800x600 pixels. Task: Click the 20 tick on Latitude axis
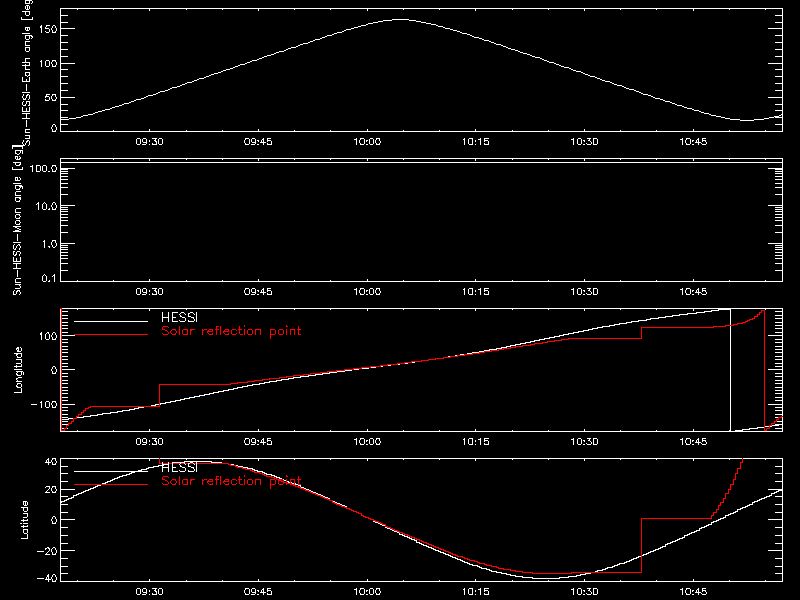click(52, 490)
